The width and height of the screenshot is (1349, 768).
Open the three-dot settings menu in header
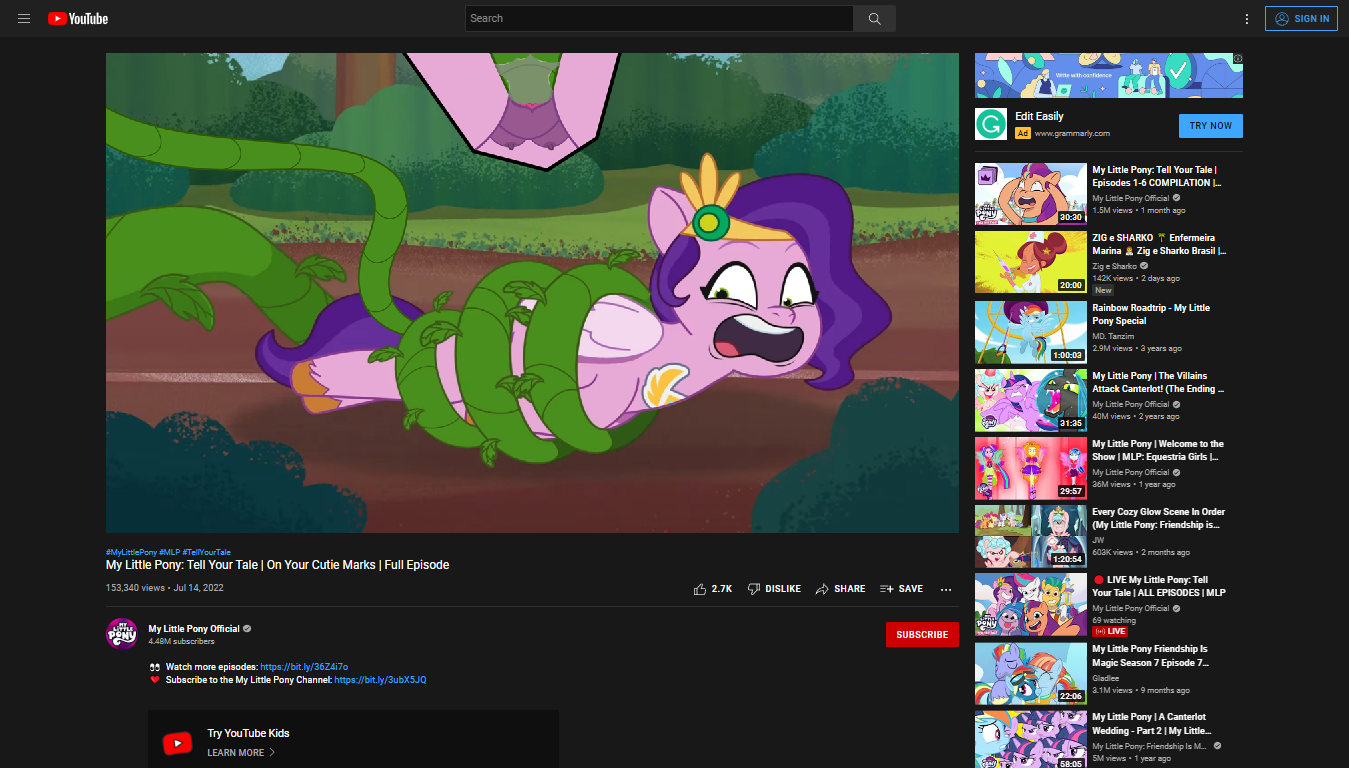coord(1247,19)
